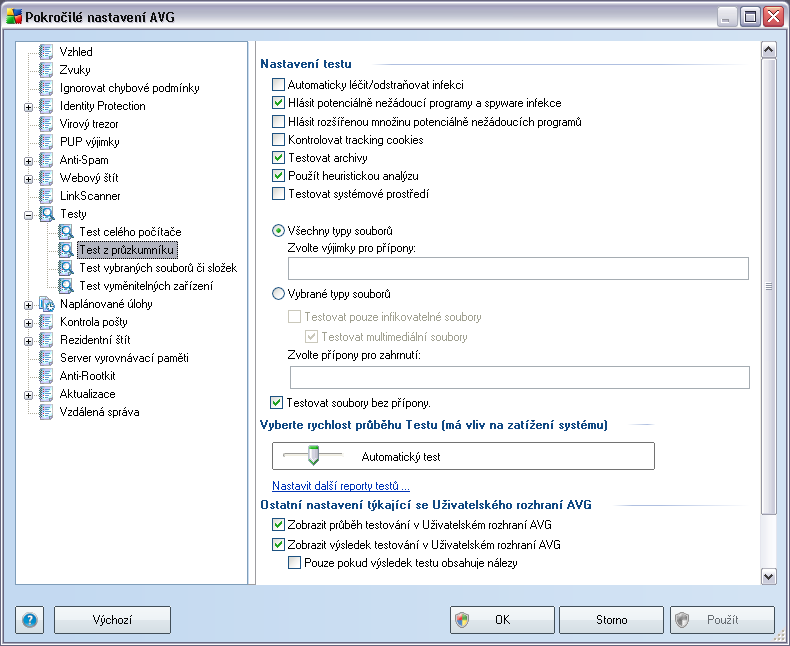The width and height of the screenshot is (790, 646).
Task: Click the Test vyměnitelných zařízení scan icon
Action: point(65,286)
